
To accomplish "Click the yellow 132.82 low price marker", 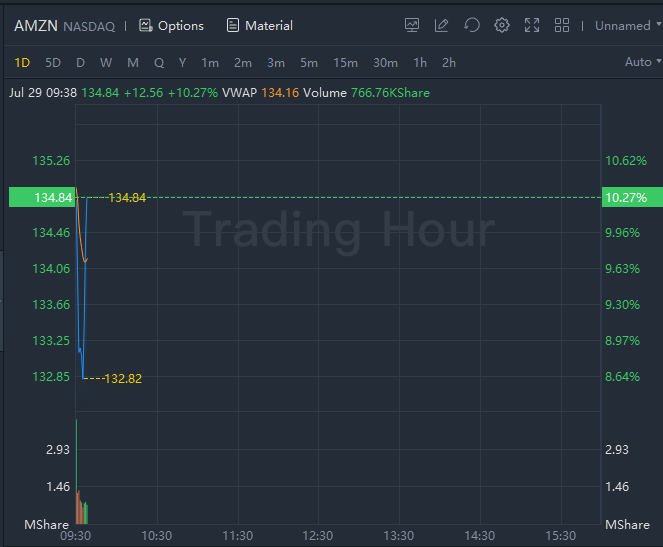I will tap(123, 378).
